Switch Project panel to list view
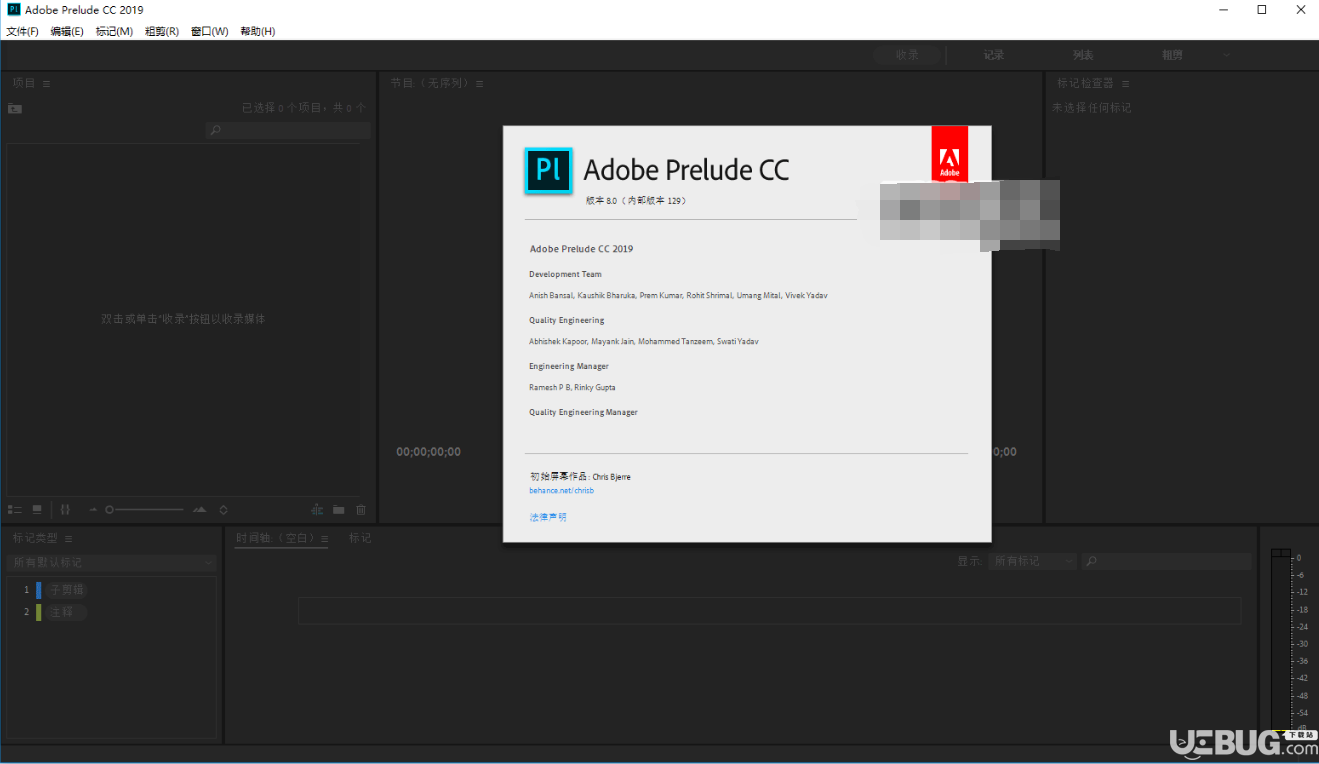 [15, 510]
